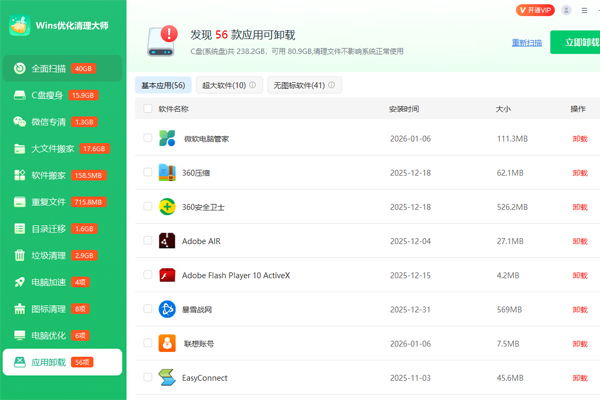The height and width of the screenshot is (400, 600).
Task: Select the Adobe Flash Player 10 ActiveX name
Action: click(236, 275)
